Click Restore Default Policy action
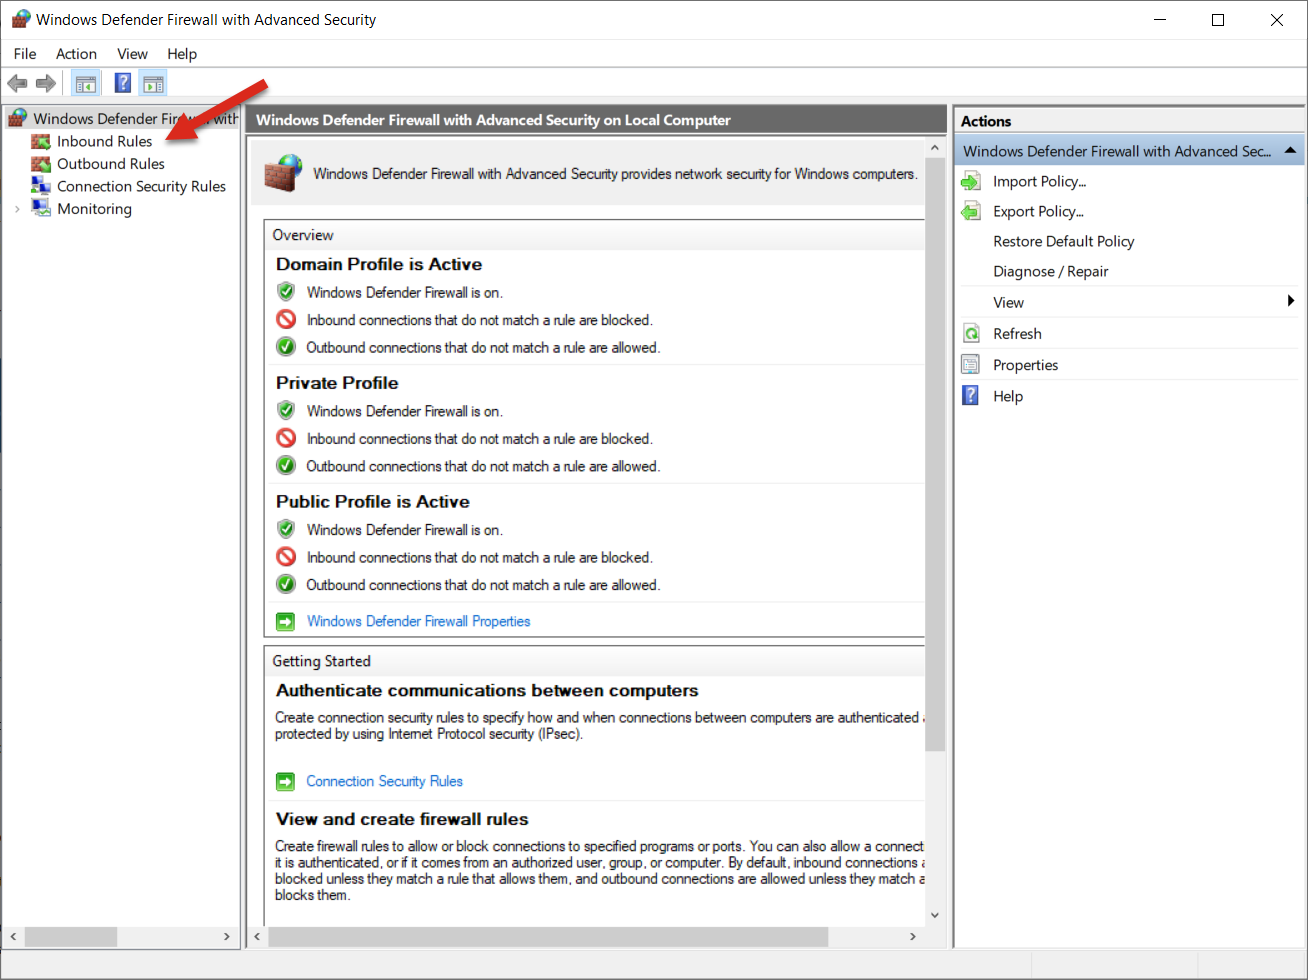Image resolution: width=1308 pixels, height=980 pixels. click(x=1064, y=241)
